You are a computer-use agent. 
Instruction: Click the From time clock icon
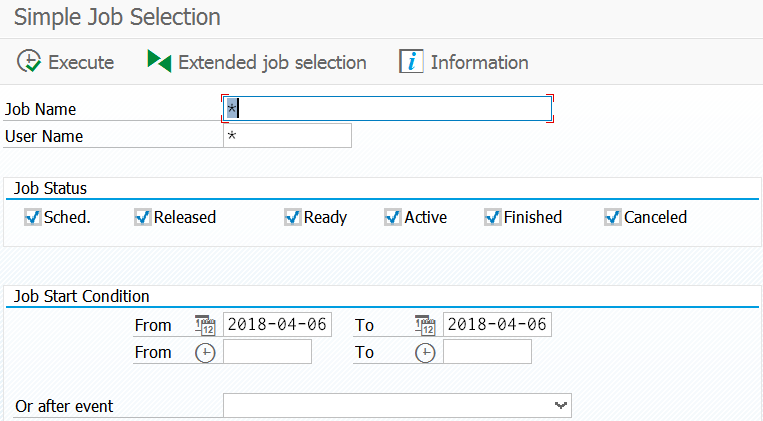(x=205, y=352)
